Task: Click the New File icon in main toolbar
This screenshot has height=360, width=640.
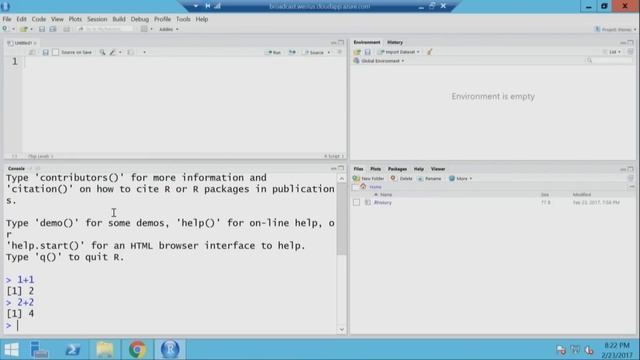Action: [x=5, y=29]
